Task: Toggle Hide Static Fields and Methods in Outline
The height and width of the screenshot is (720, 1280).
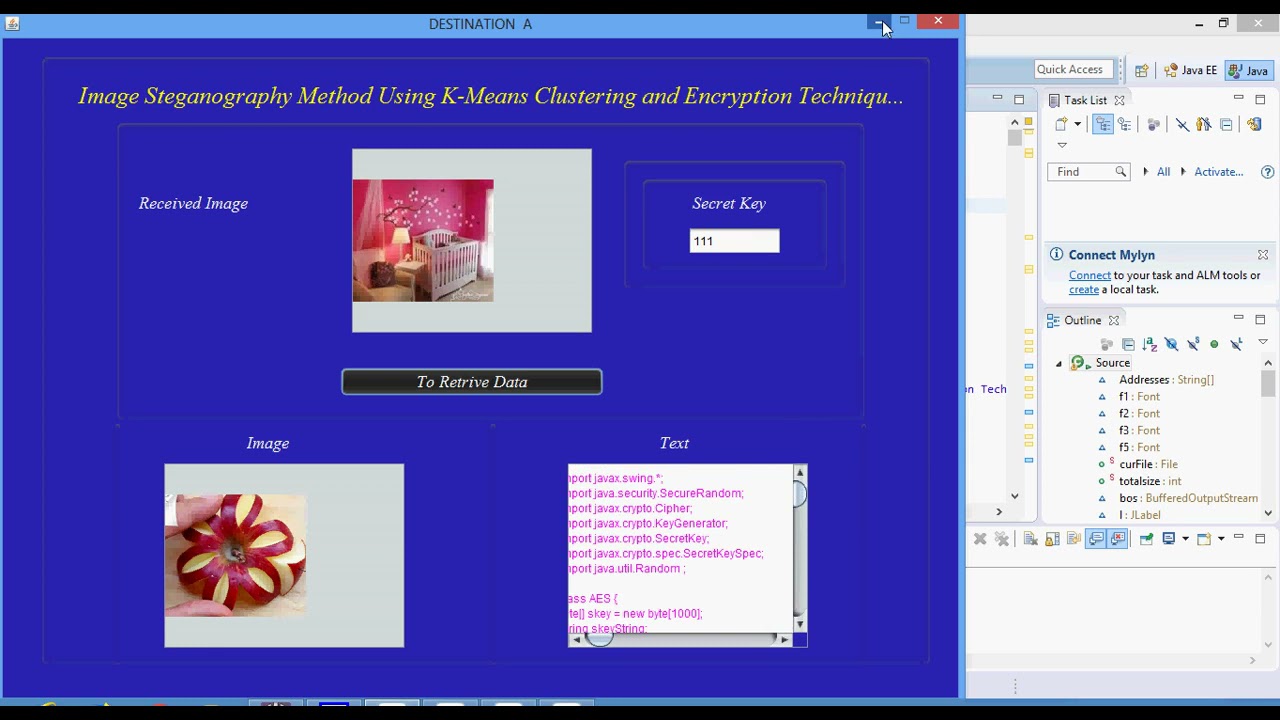Action: click(x=1193, y=344)
